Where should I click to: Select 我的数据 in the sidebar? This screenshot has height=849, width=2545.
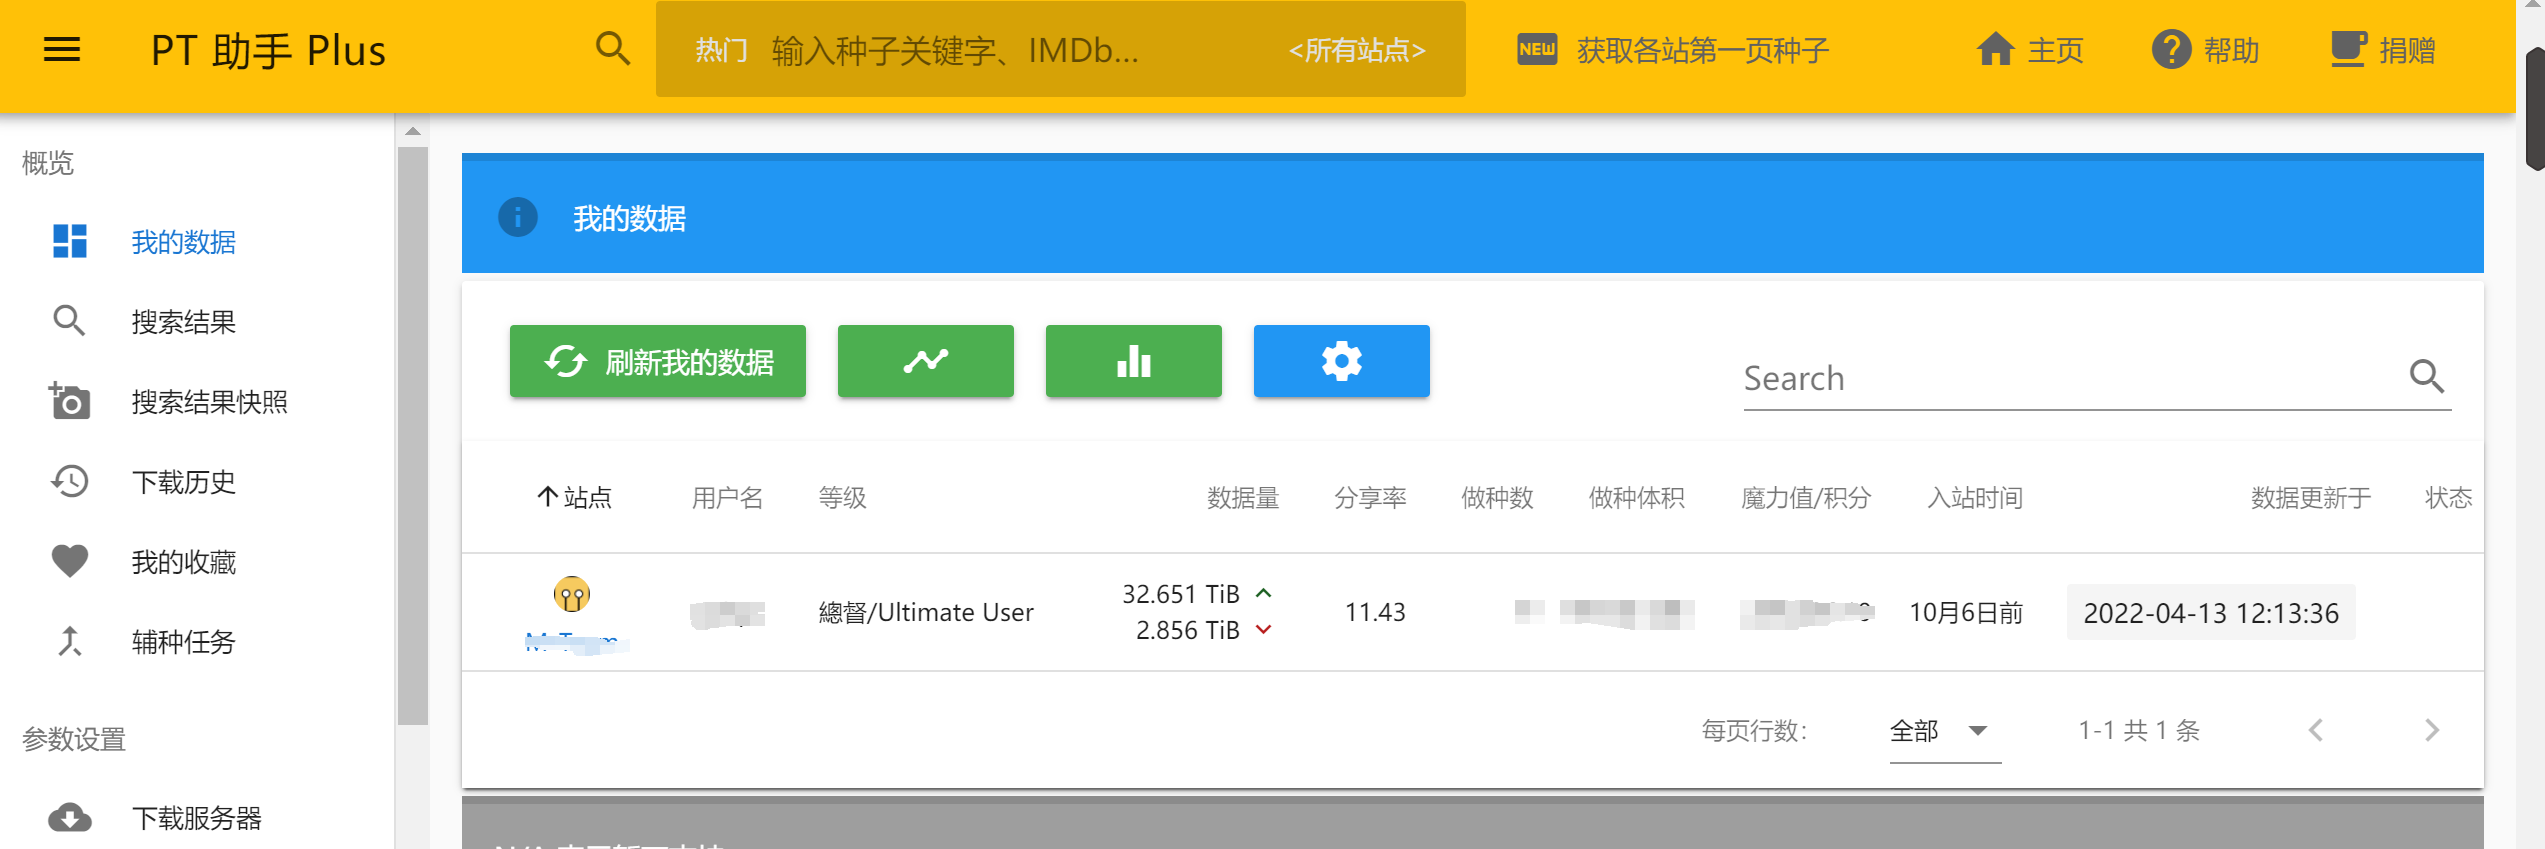pyautogui.click(x=184, y=242)
